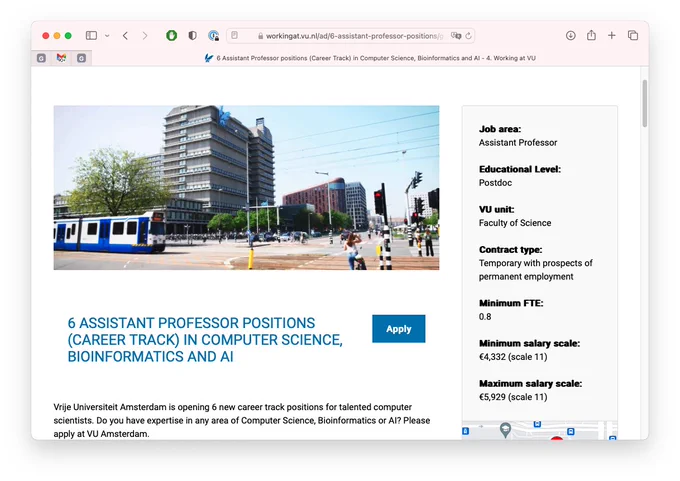This screenshot has width=680, height=481.
Task: Open the privacy report half-shield icon
Action: coord(193,36)
